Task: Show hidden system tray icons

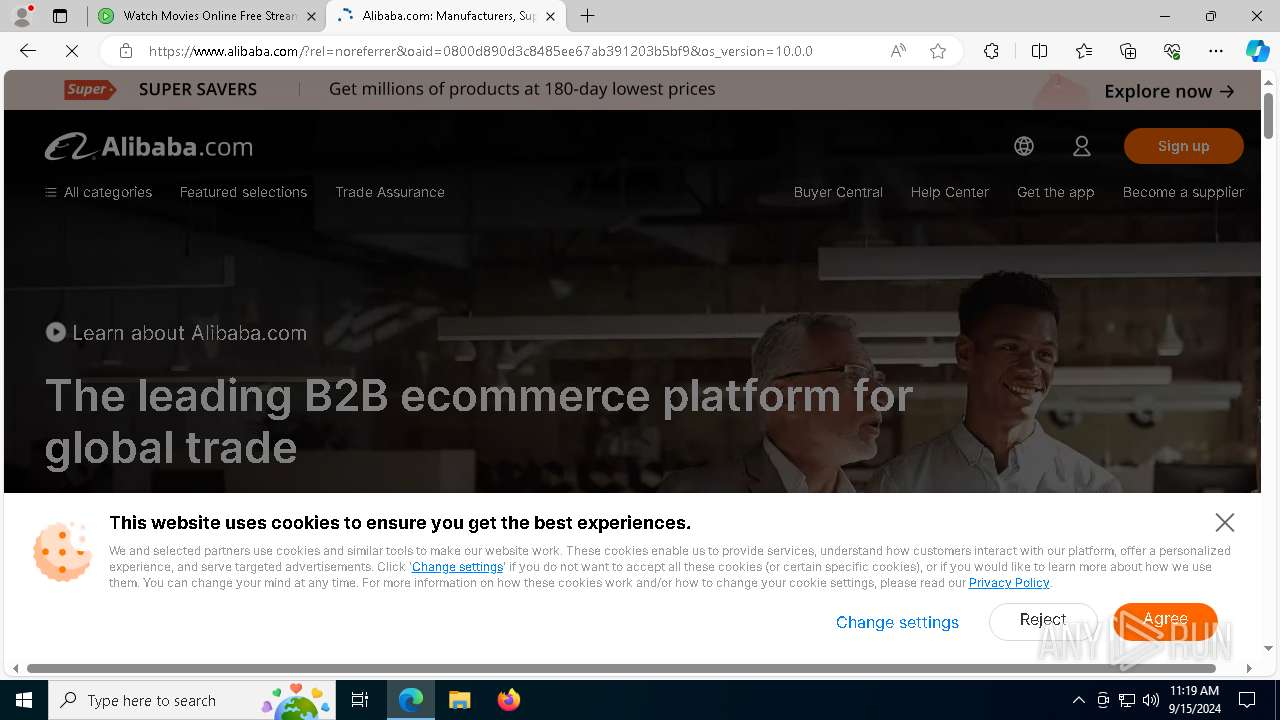Action: point(1078,700)
